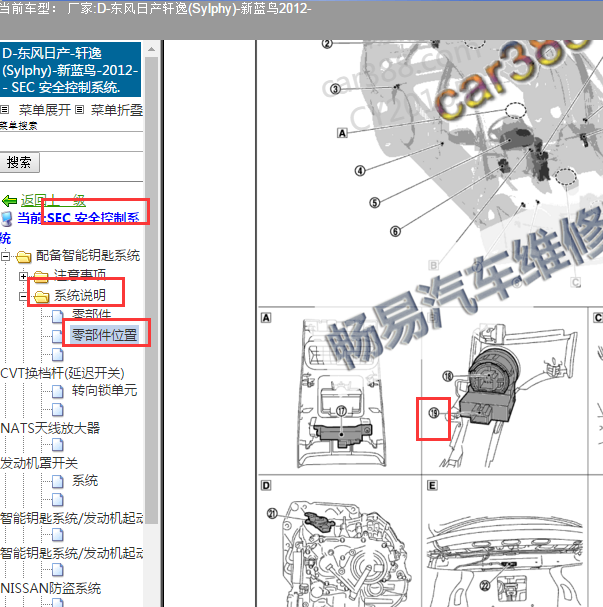Viewport: 603px width, 607px height.
Task: Click the document icon above NATS天线放大器
Action: 58,409
